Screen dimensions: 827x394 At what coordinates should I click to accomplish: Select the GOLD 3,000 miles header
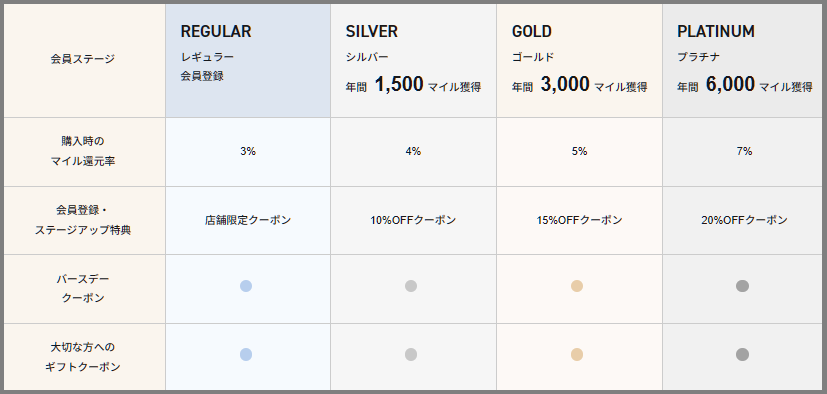[x=579, y=61]
